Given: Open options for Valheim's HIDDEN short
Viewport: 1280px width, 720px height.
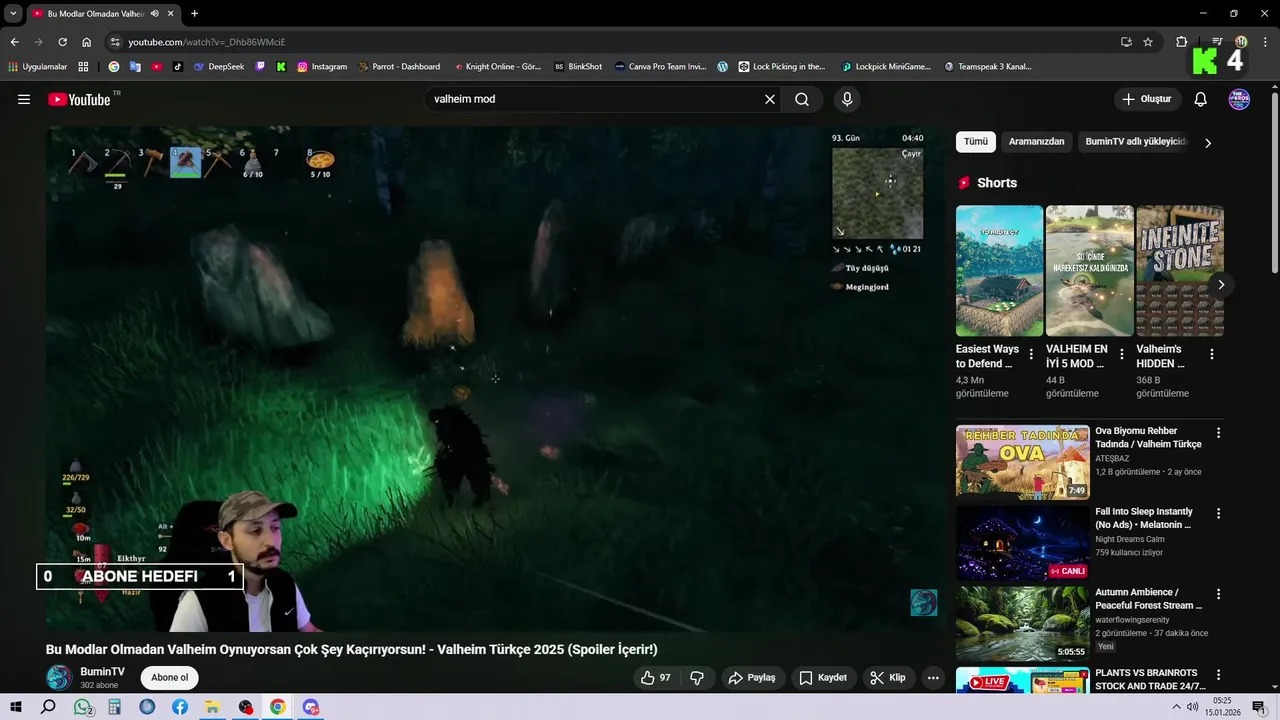Looking at the screenshot, I should [1212, 354].
